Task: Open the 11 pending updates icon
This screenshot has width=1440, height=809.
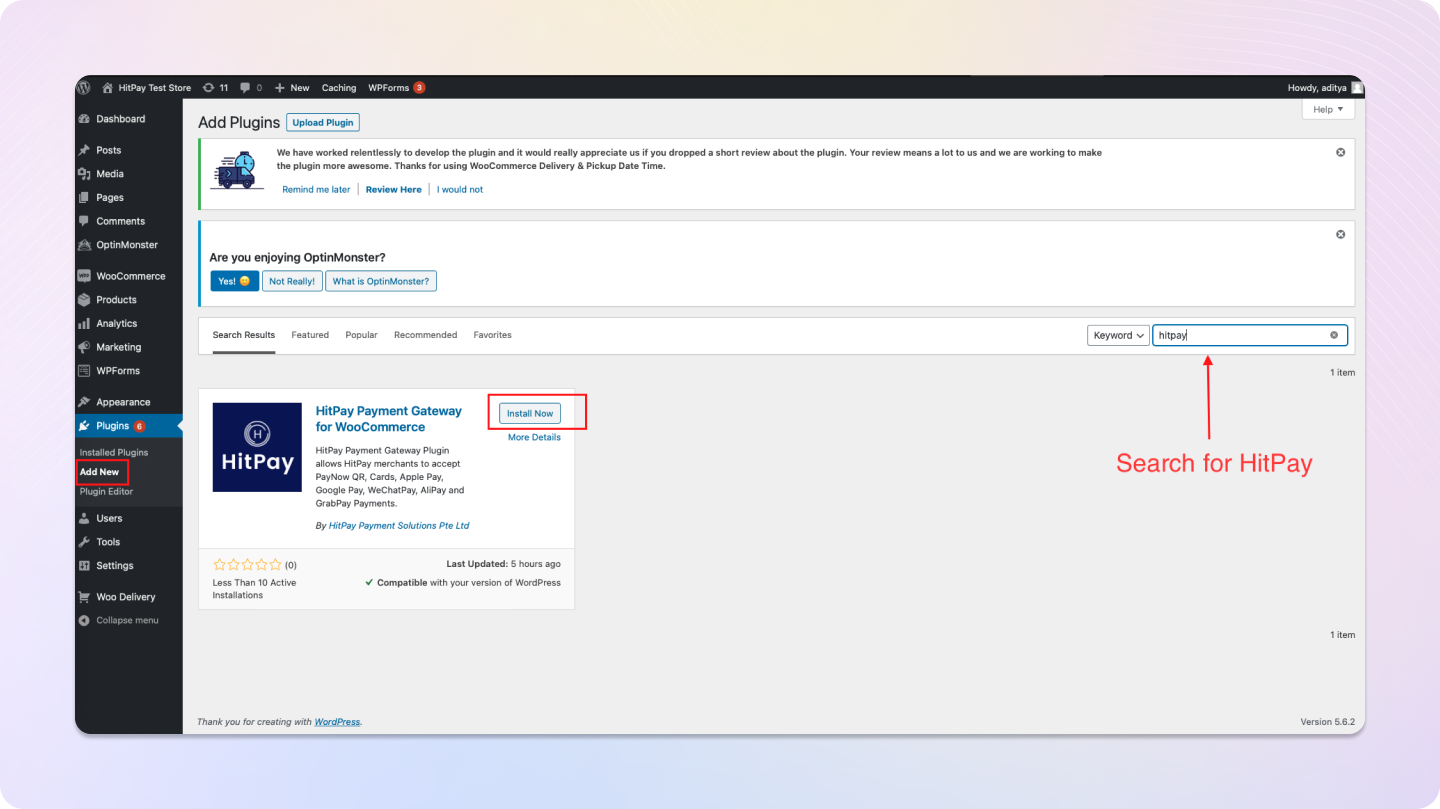Action: [x=215, y=88]
